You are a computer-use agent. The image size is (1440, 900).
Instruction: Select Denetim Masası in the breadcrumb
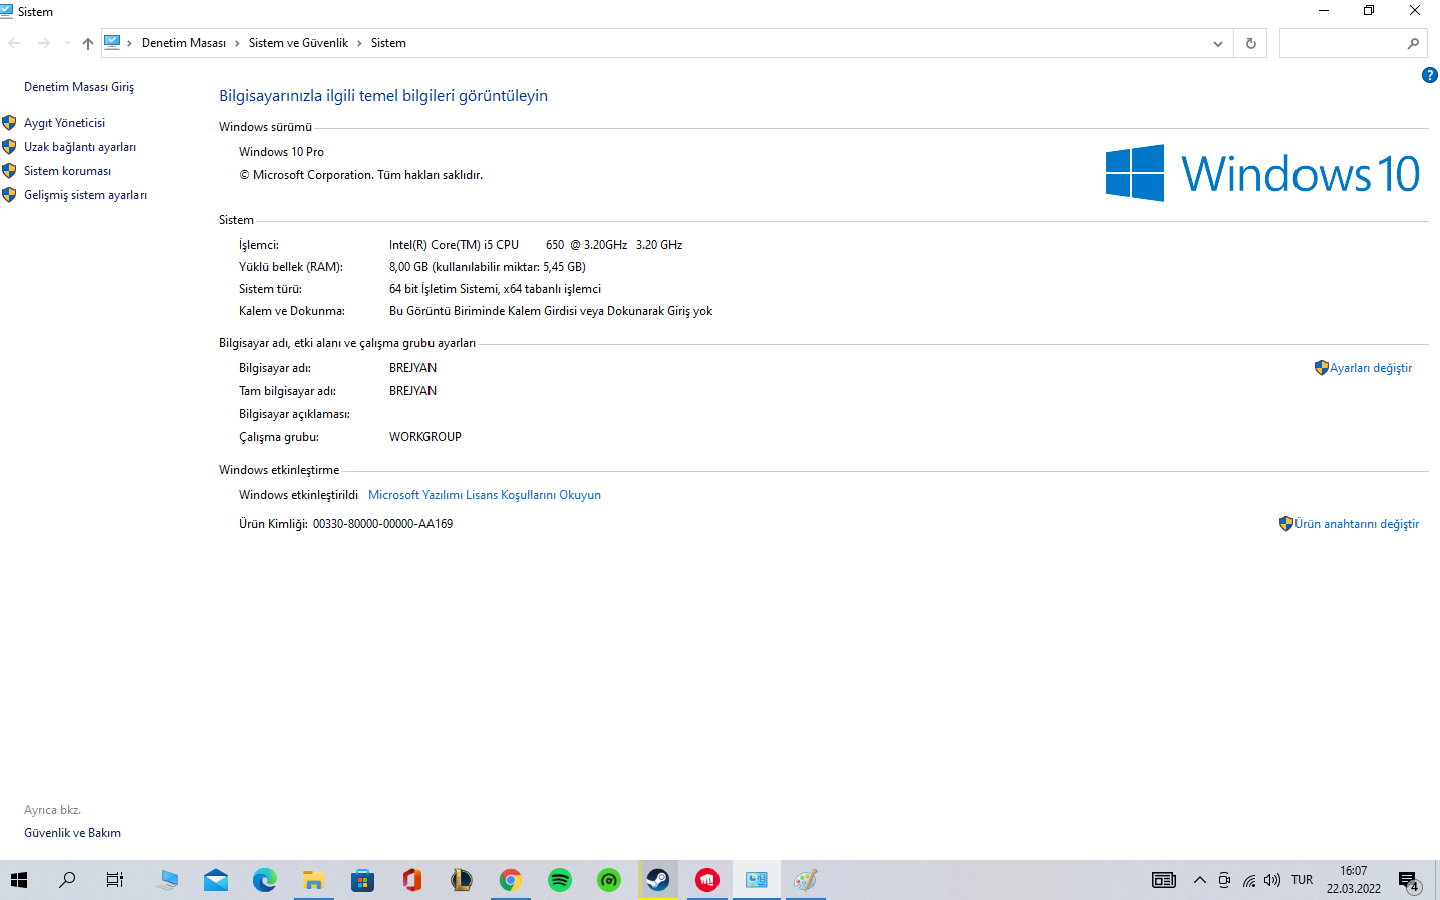click(184, 43)
